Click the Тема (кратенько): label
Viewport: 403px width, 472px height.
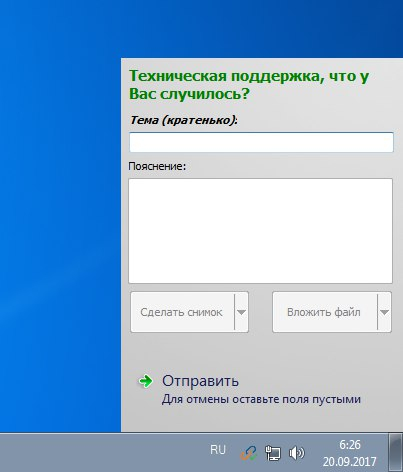point(184,120)
